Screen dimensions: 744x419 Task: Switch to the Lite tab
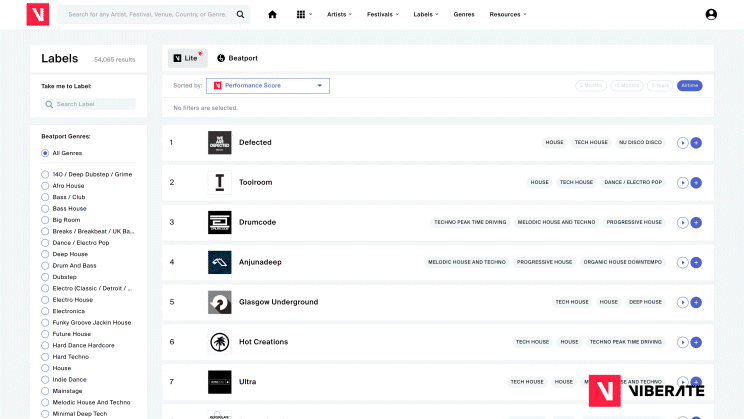pyautogui.click(x=187, y=58)
